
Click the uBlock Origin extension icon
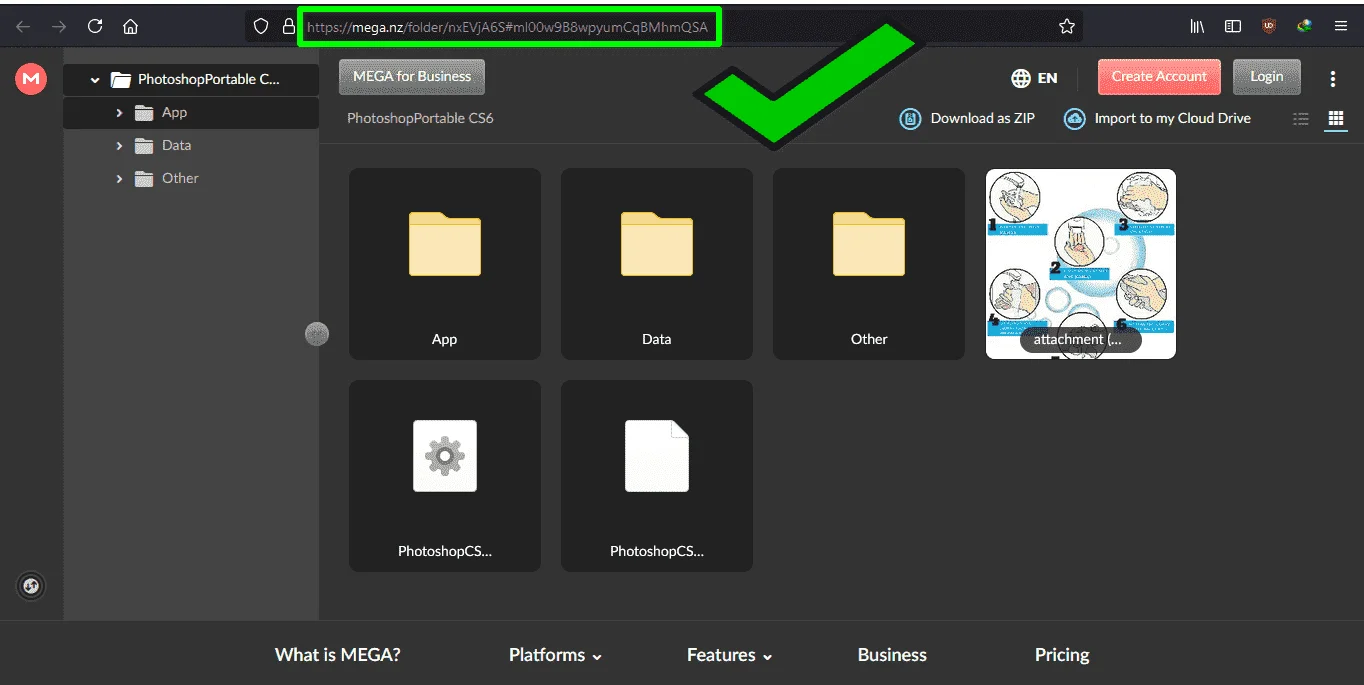(x=1269, y=27)
